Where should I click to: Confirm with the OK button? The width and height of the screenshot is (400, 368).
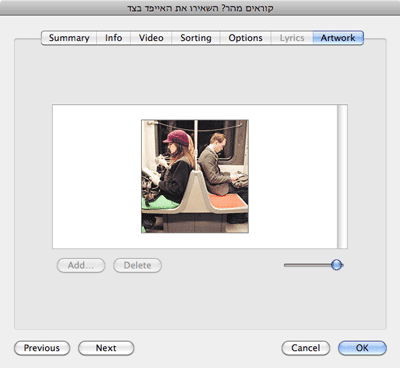coord(362,348)
